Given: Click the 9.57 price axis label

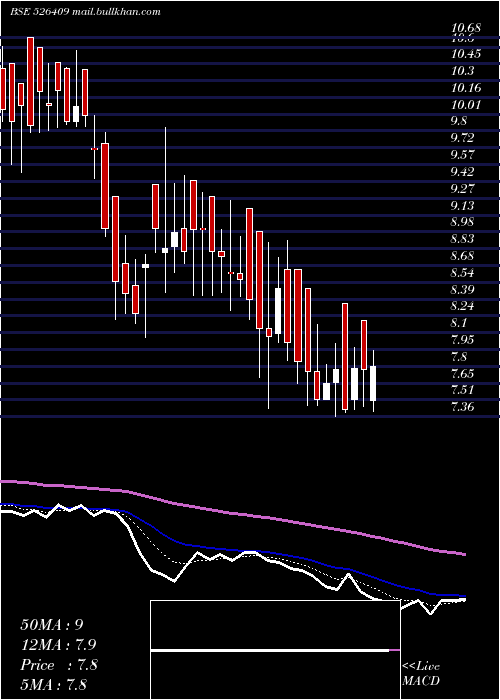Looking at the screenshot, I should coord(462,155).
